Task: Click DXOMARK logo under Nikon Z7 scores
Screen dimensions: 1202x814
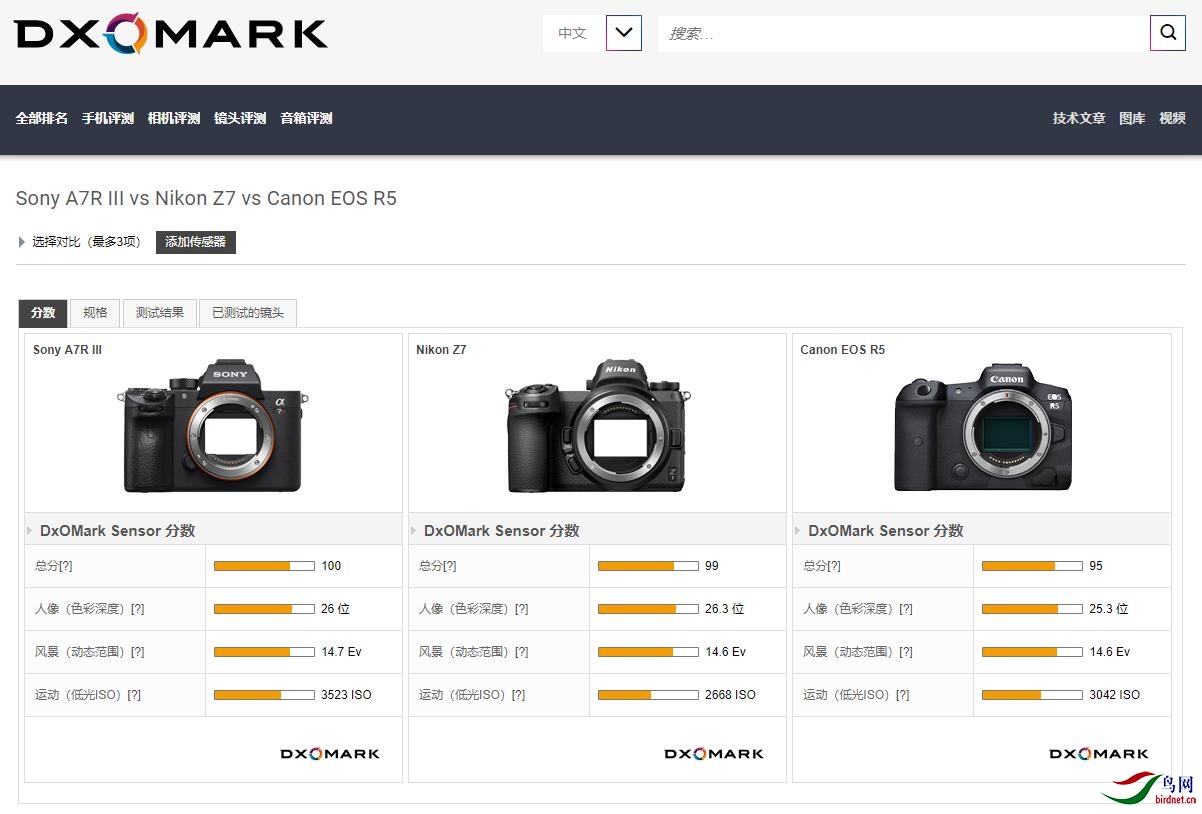Action: pos(714,754)
